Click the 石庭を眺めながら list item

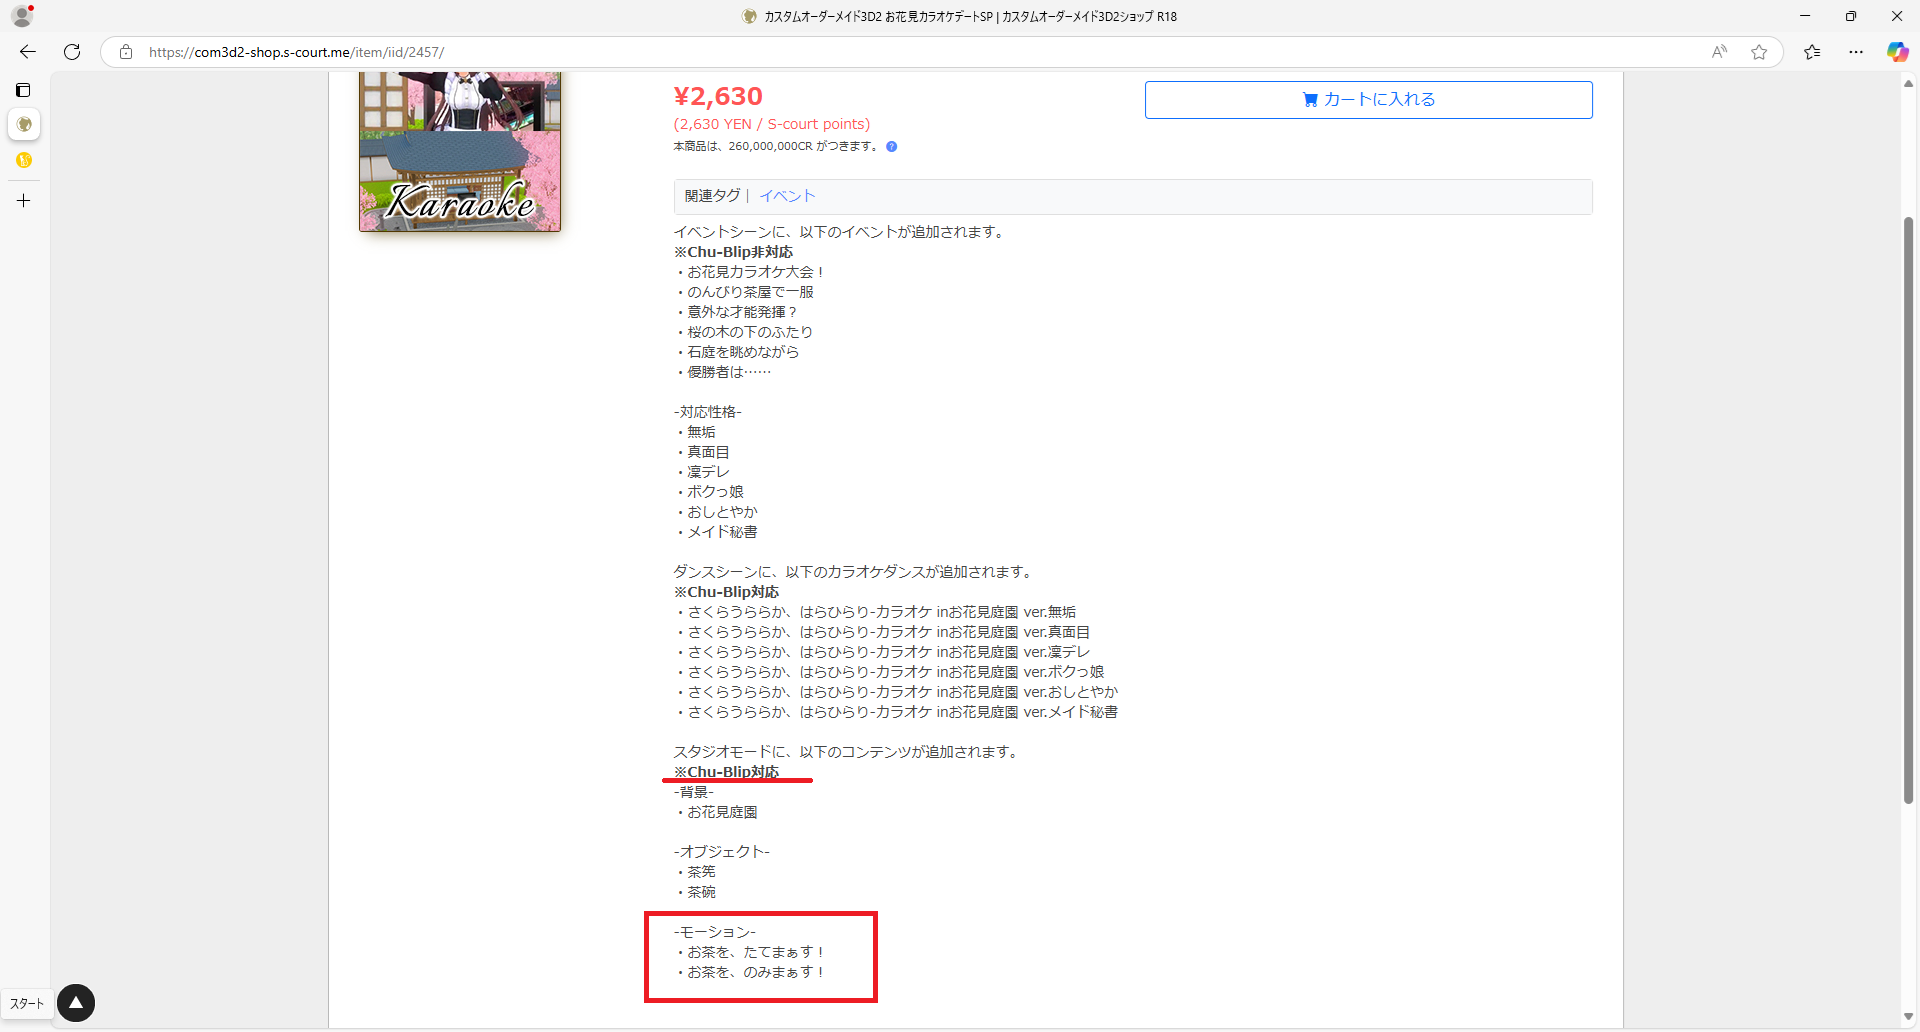(737, 352)
